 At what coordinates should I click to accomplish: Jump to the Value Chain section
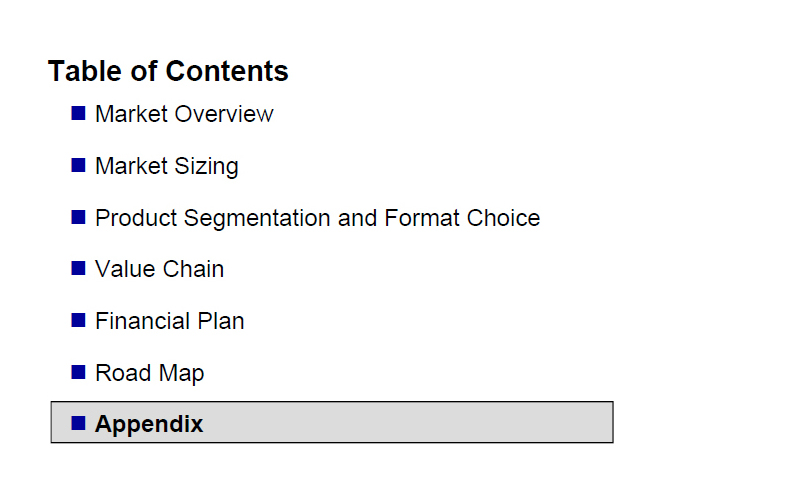tap(160, 269)
